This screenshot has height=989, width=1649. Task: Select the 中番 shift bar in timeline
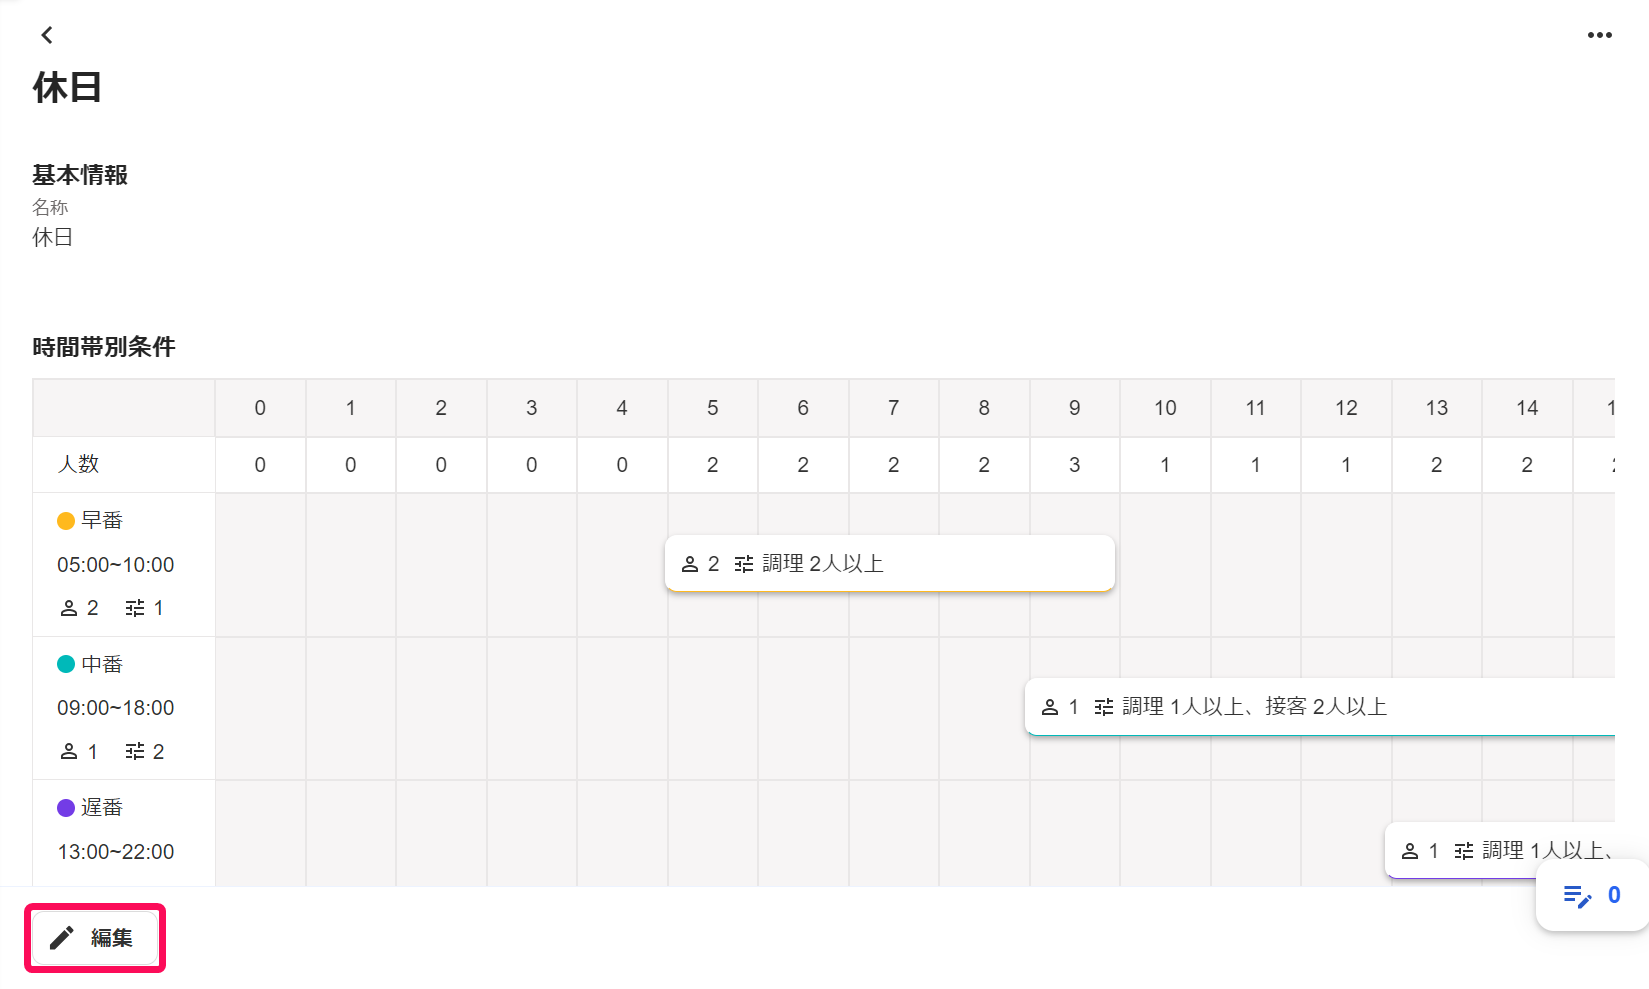click(x=1320, y=707)
